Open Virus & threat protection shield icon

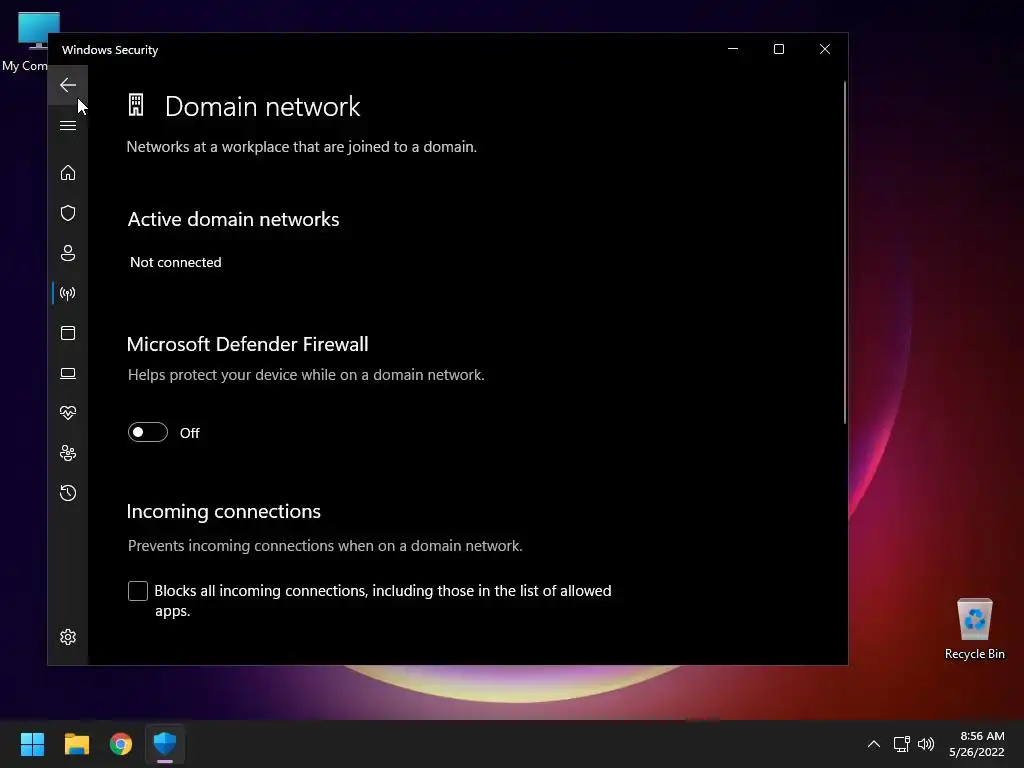click(x=68, y=213)
